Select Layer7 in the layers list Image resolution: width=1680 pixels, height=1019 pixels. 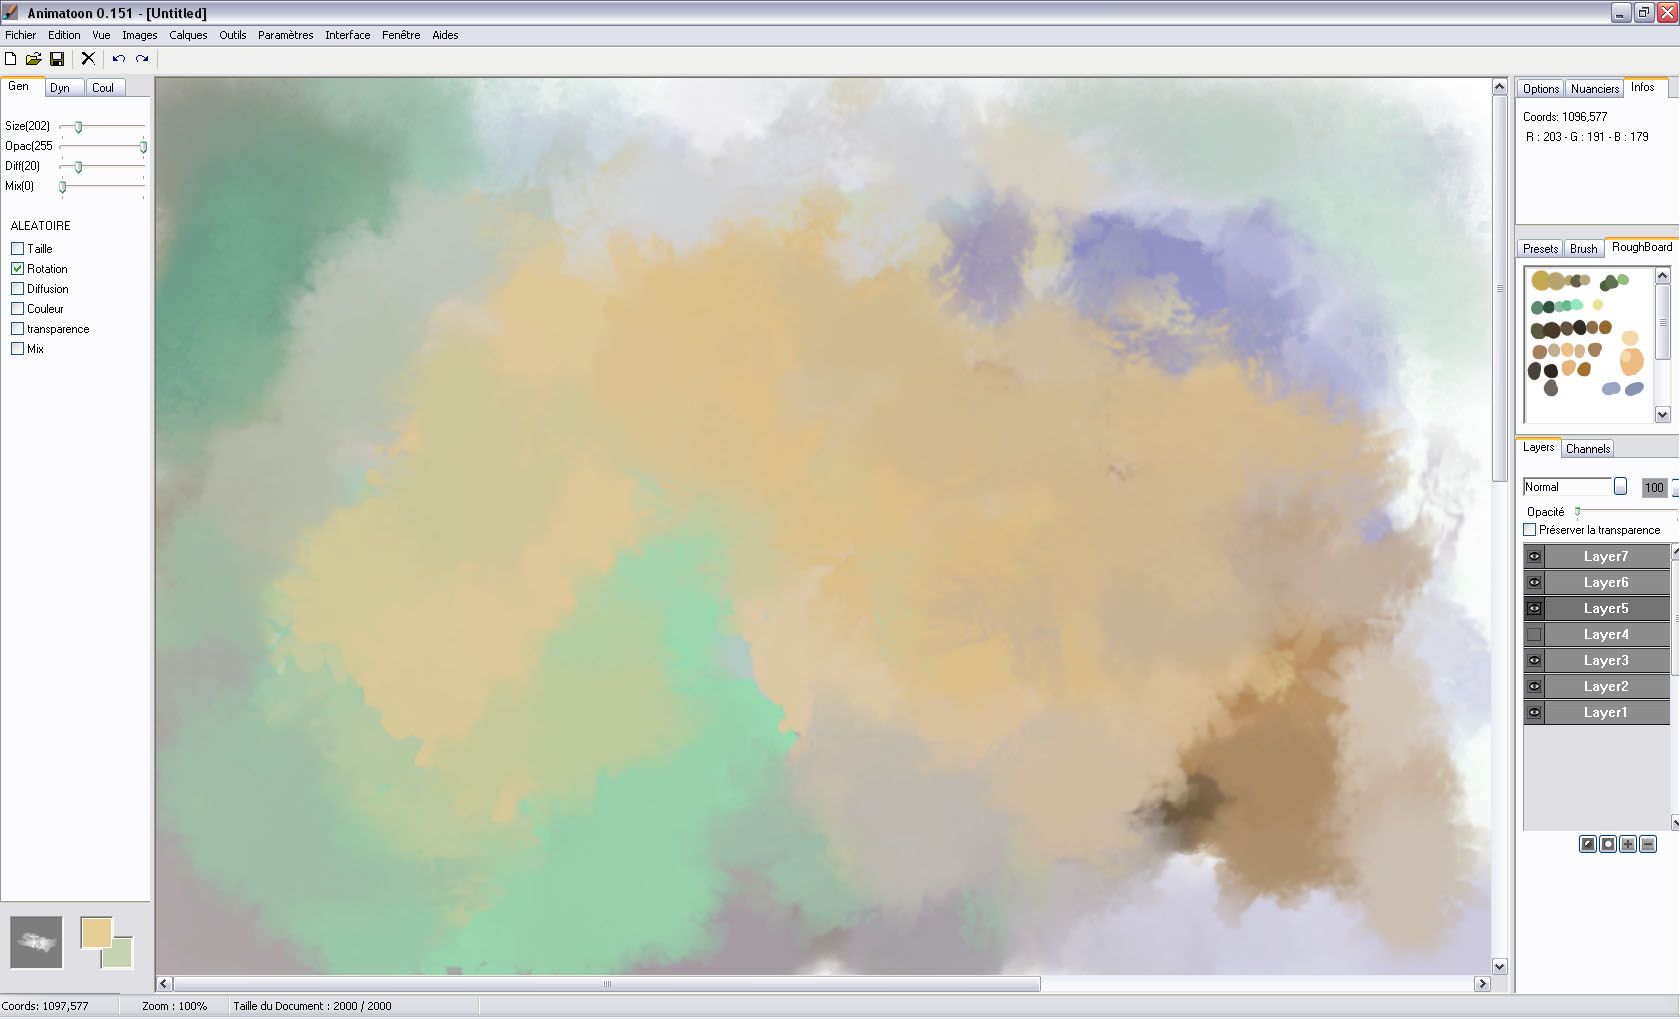(x=1606, y=555)
